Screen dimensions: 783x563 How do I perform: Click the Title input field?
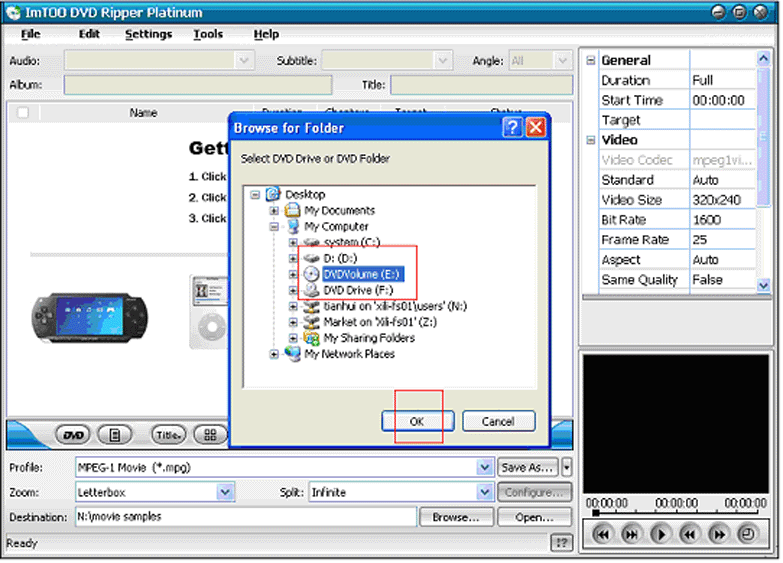[482, 85]
